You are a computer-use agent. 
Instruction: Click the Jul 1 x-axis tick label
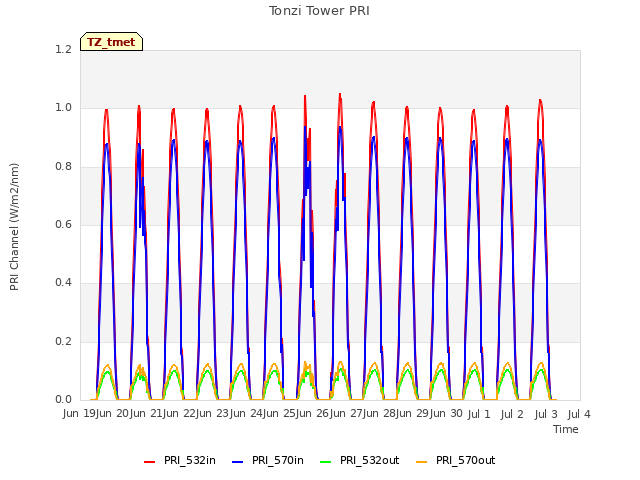(479, 414)
